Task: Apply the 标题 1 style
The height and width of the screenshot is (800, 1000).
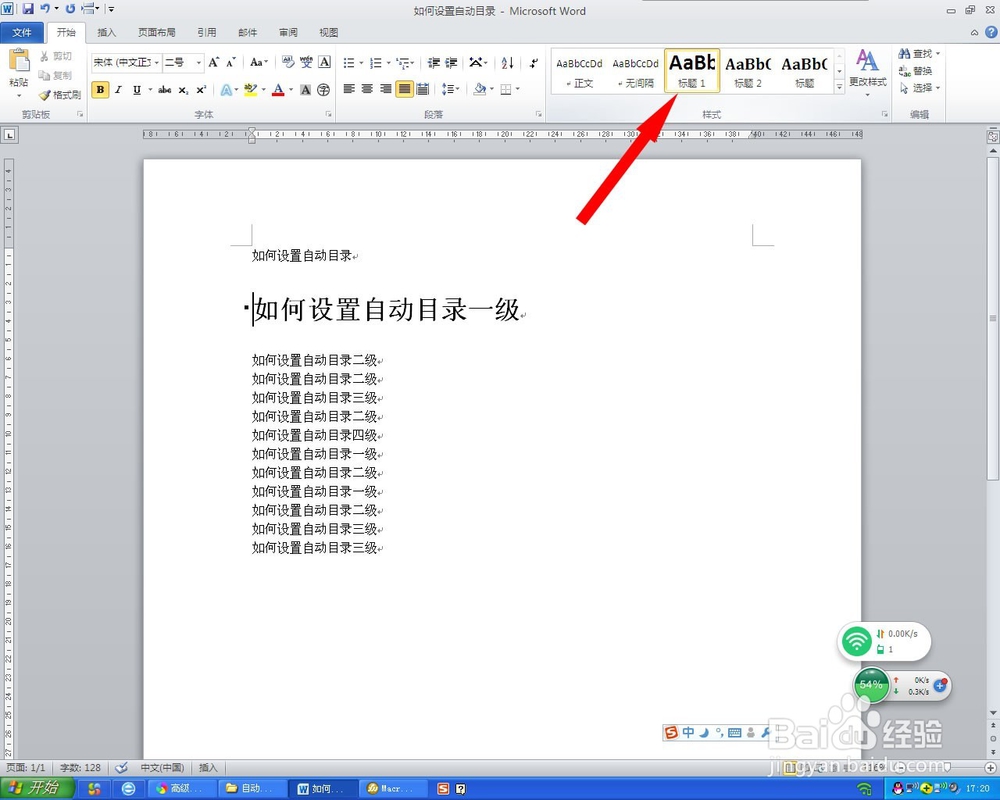Action: (692, 70)
